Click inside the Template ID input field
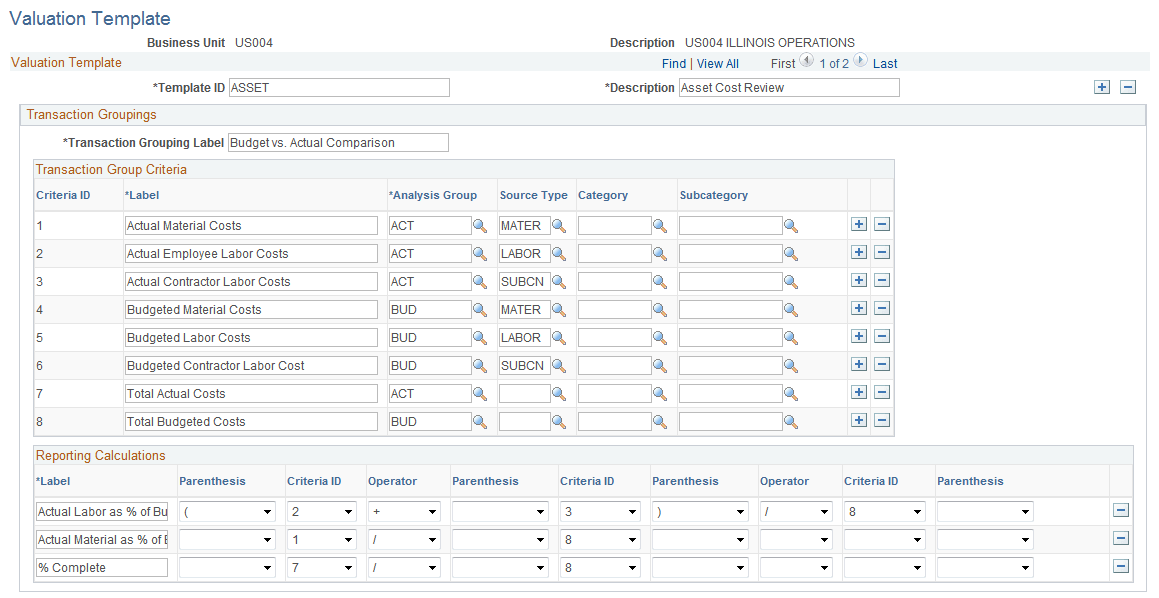Viewport: 1159px width, 598px height. [x=338, y=87]
